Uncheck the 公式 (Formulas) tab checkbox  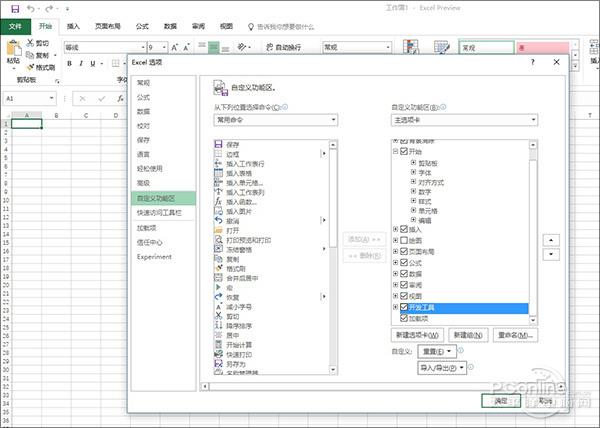tap(404, 265)
